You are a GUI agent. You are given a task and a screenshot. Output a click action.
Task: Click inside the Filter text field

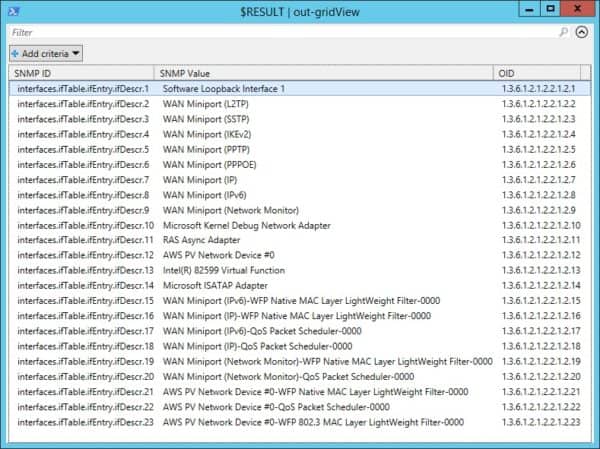pyautogui.click(x=280, y=32)
